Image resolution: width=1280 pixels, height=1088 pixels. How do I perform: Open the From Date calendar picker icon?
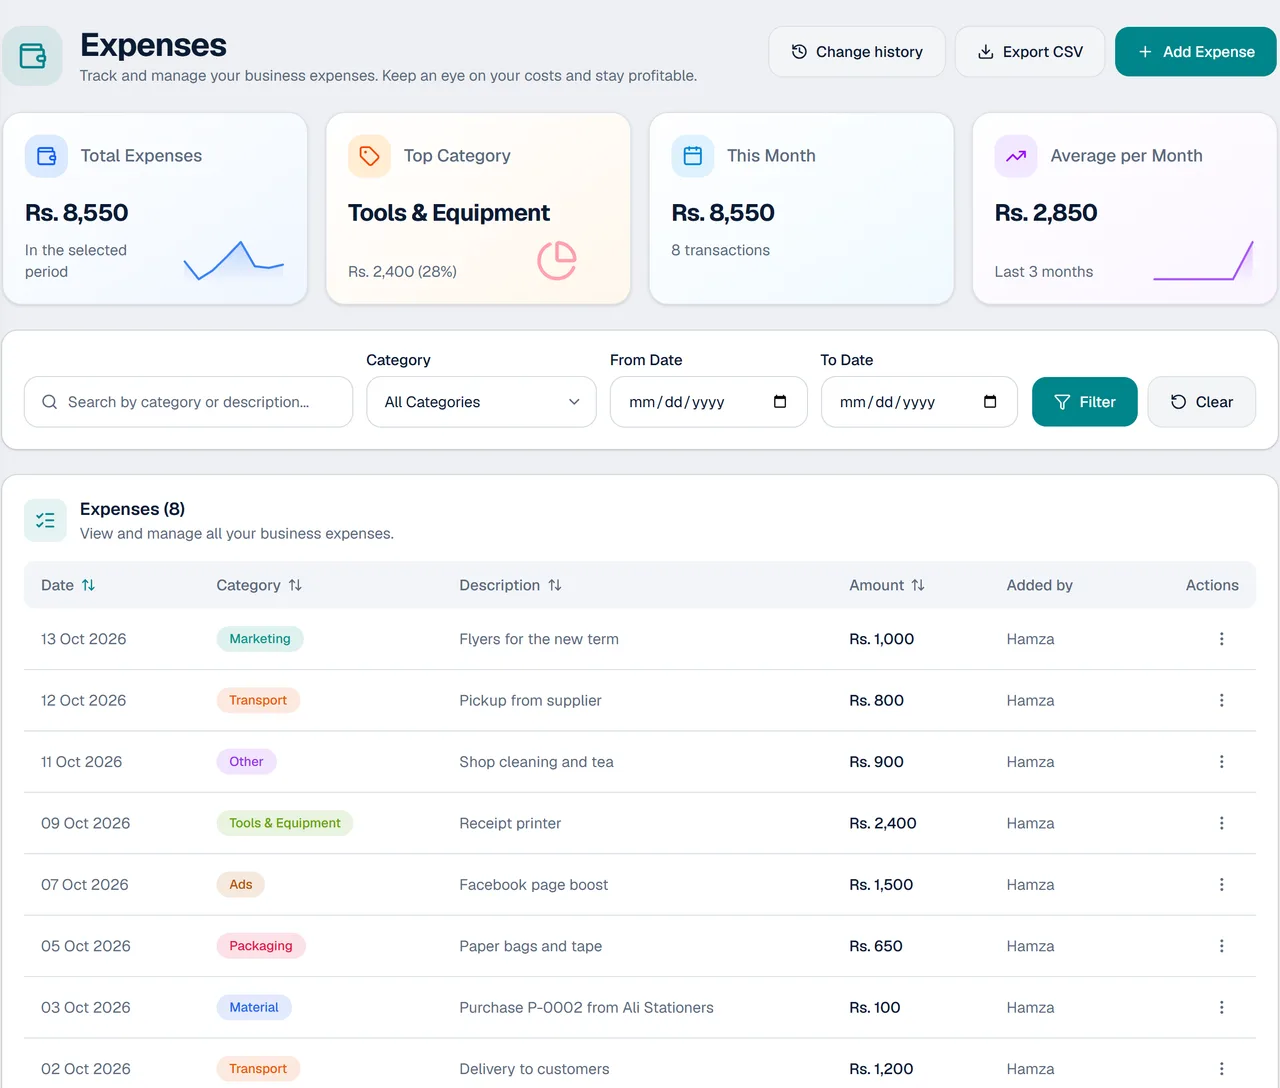tap(780, 402)
